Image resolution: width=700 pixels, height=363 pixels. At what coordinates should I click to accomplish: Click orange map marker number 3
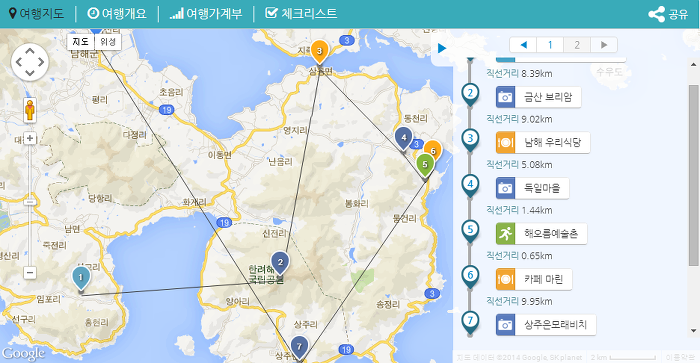tap(319, 52)
